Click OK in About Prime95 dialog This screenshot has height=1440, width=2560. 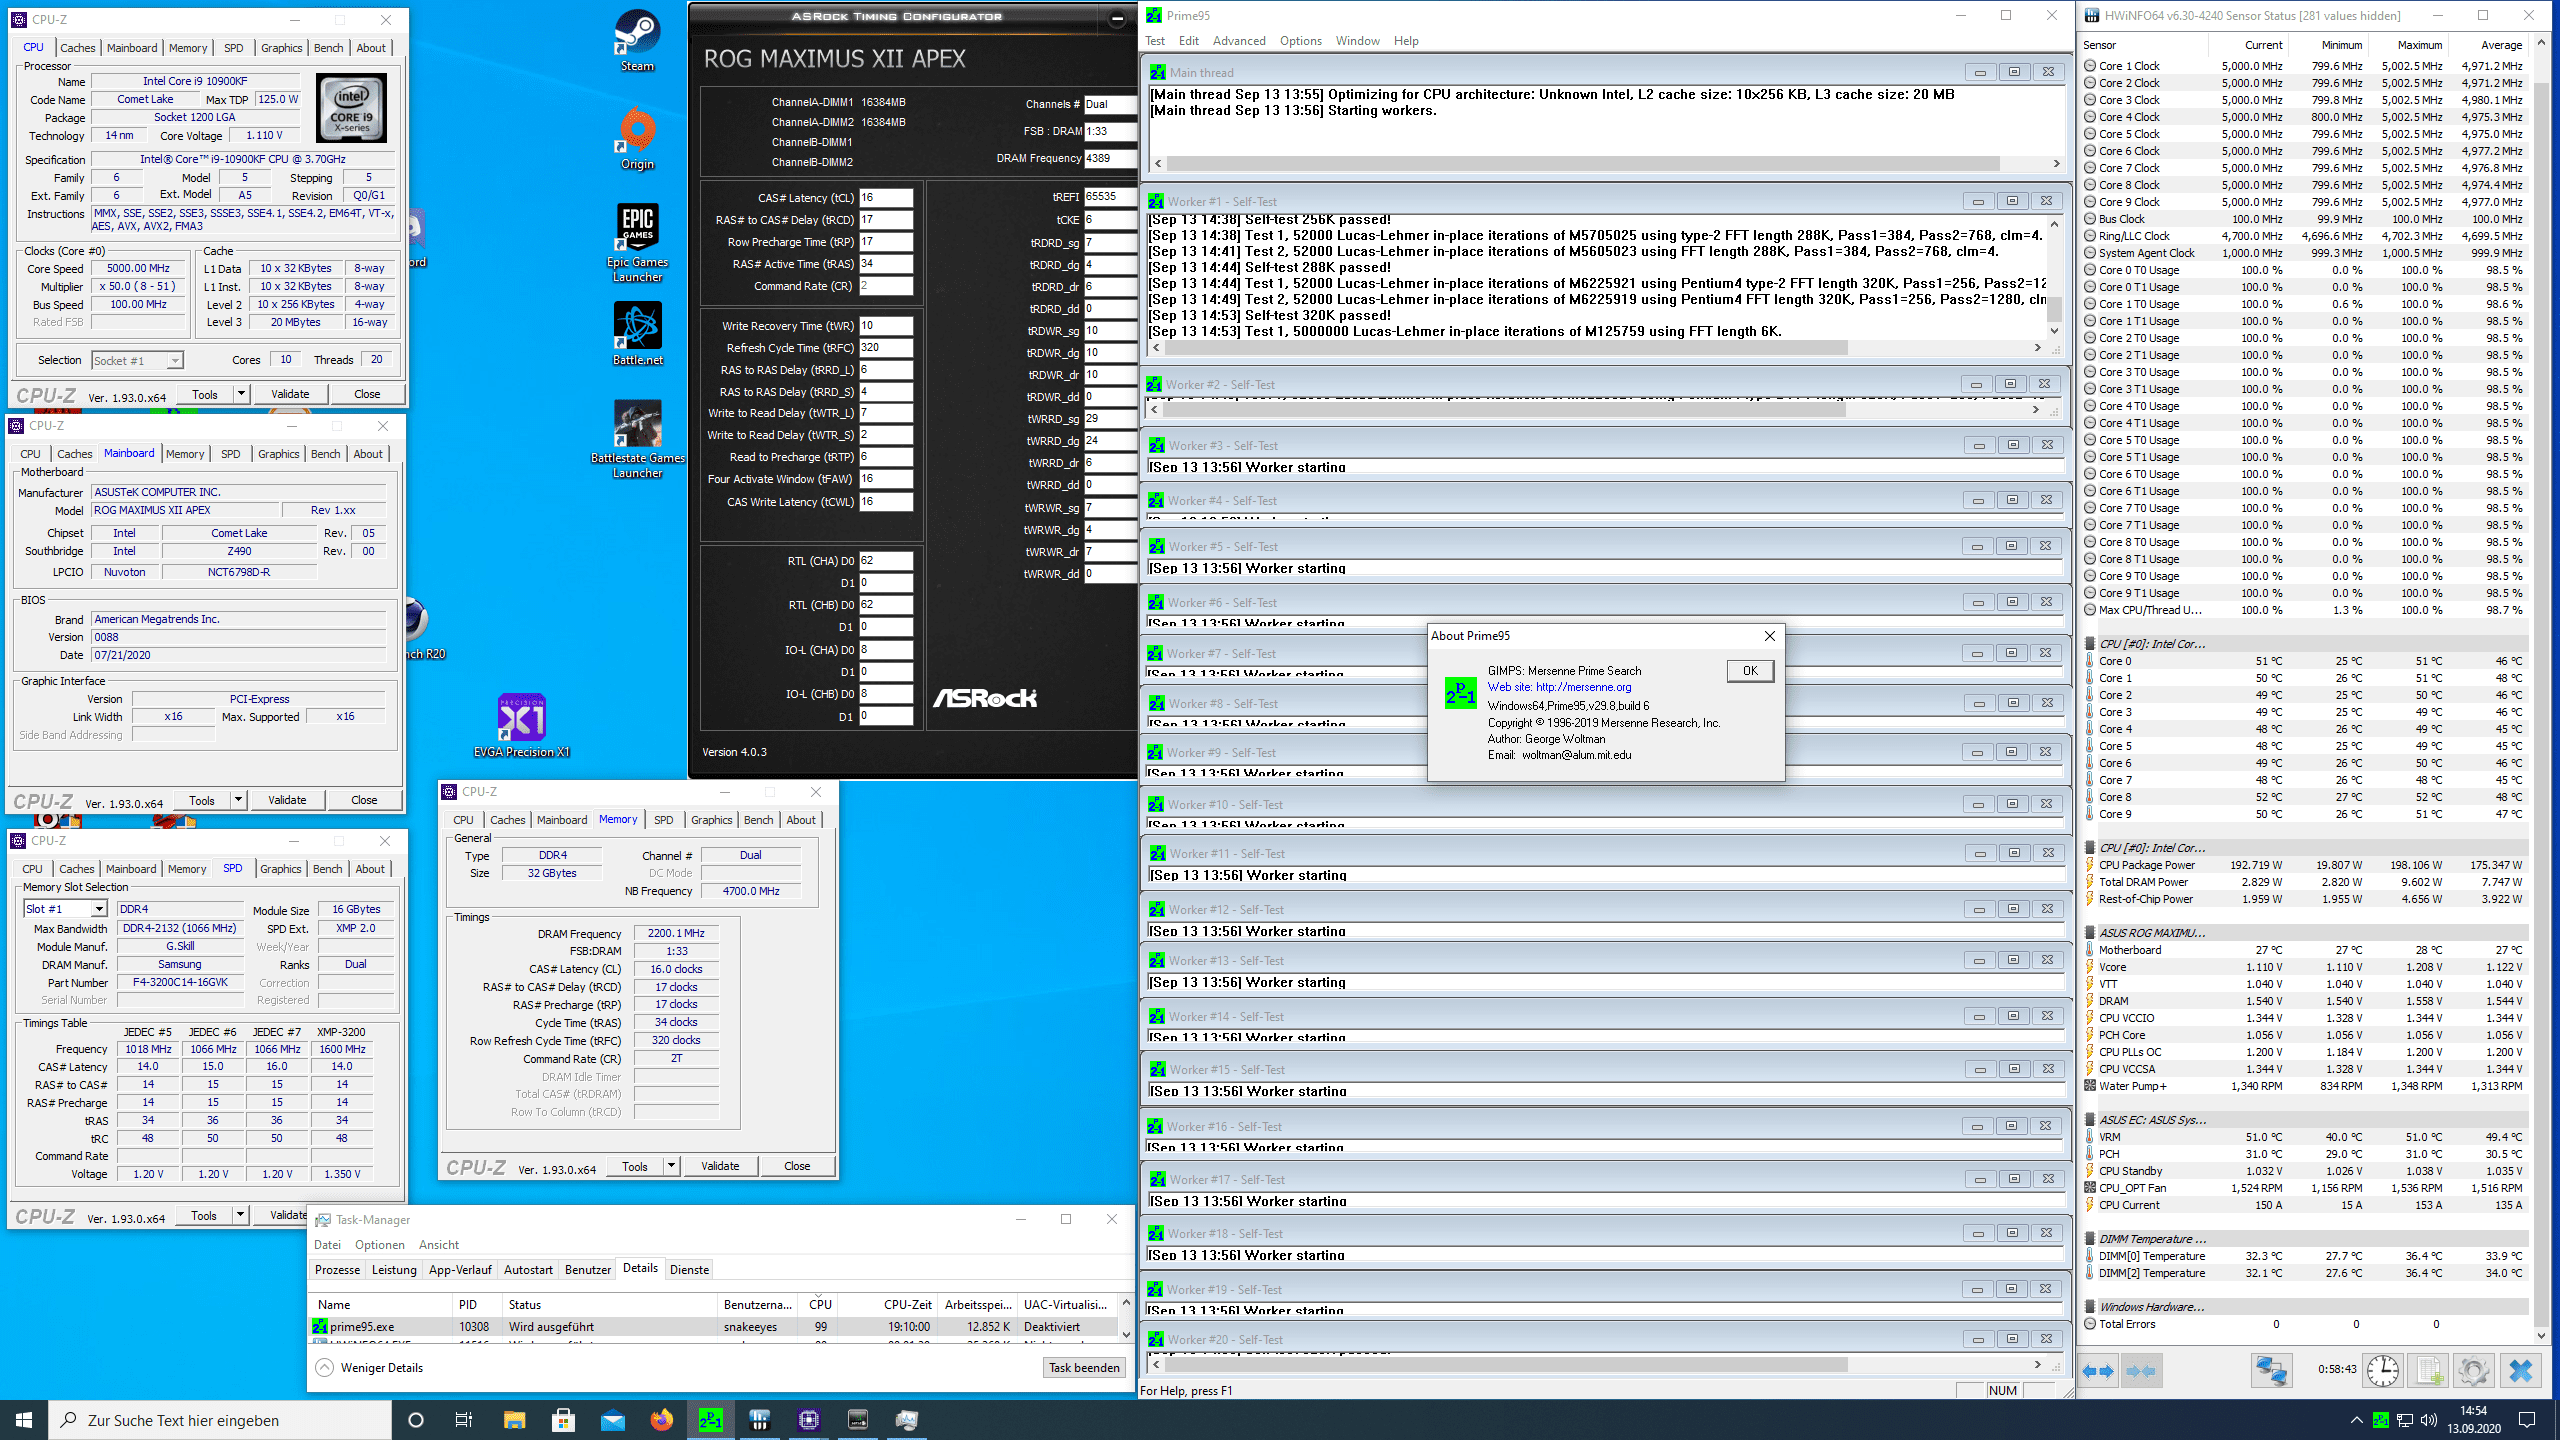tap(1750, 671)
